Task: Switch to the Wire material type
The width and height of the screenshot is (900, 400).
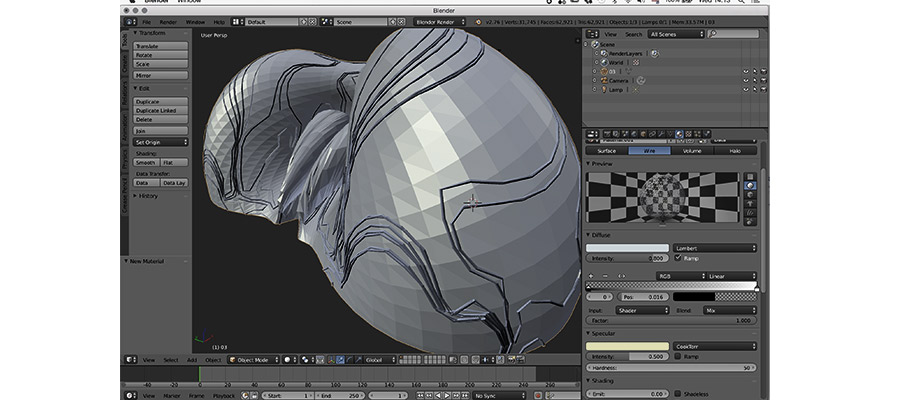Action: coord(649,151)
